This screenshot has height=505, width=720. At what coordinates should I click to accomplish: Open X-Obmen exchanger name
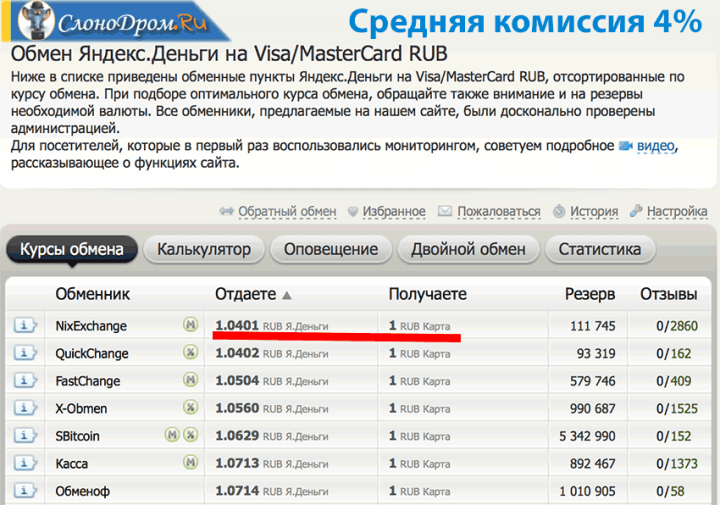click(81, 409)
